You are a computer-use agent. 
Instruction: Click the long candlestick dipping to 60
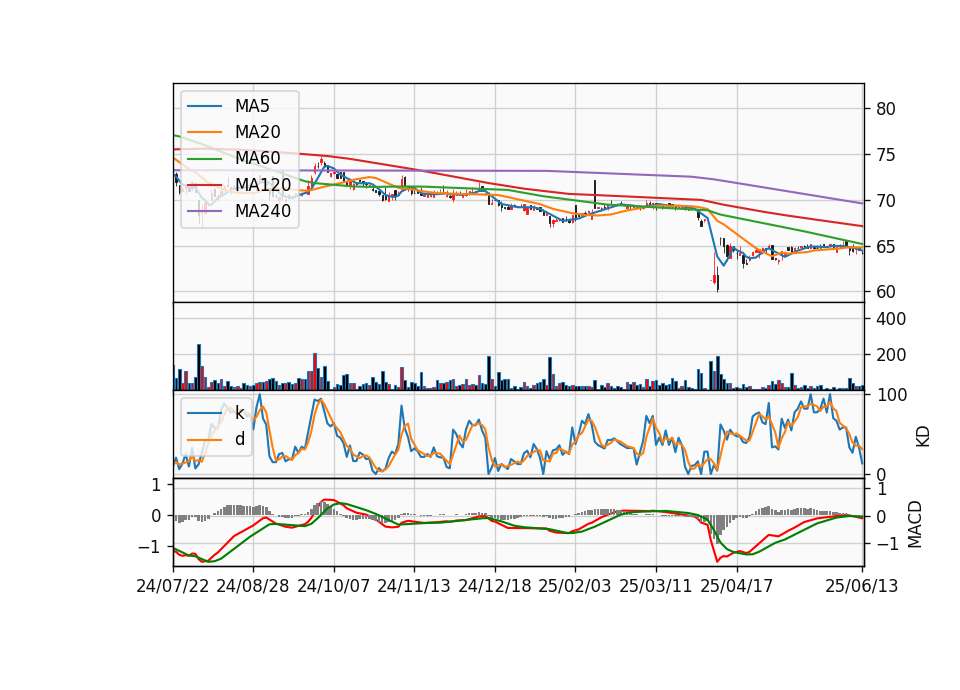coord(718,279)
